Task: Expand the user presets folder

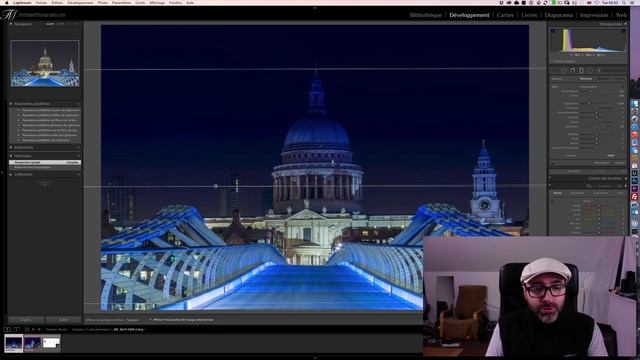Action: coord(18,140)
